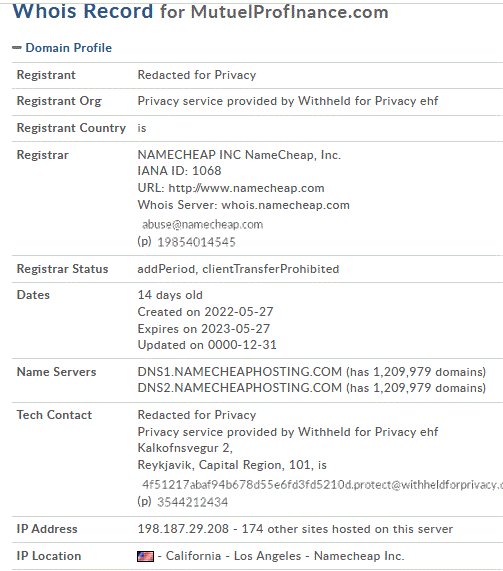Click the 'IANA ID: 1068' line
This screenshot has width=503, height=571.
click(x=179, y=171)
